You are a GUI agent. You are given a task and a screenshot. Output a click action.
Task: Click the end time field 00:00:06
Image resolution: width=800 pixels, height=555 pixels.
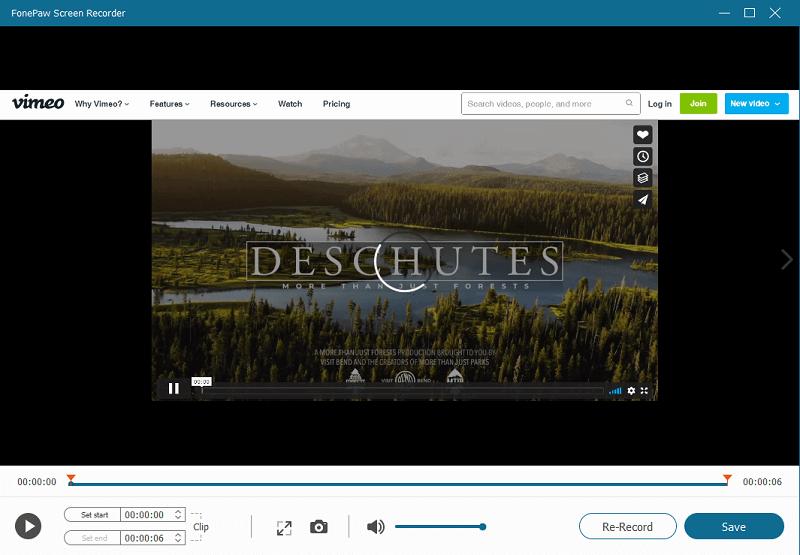(153, 538)
